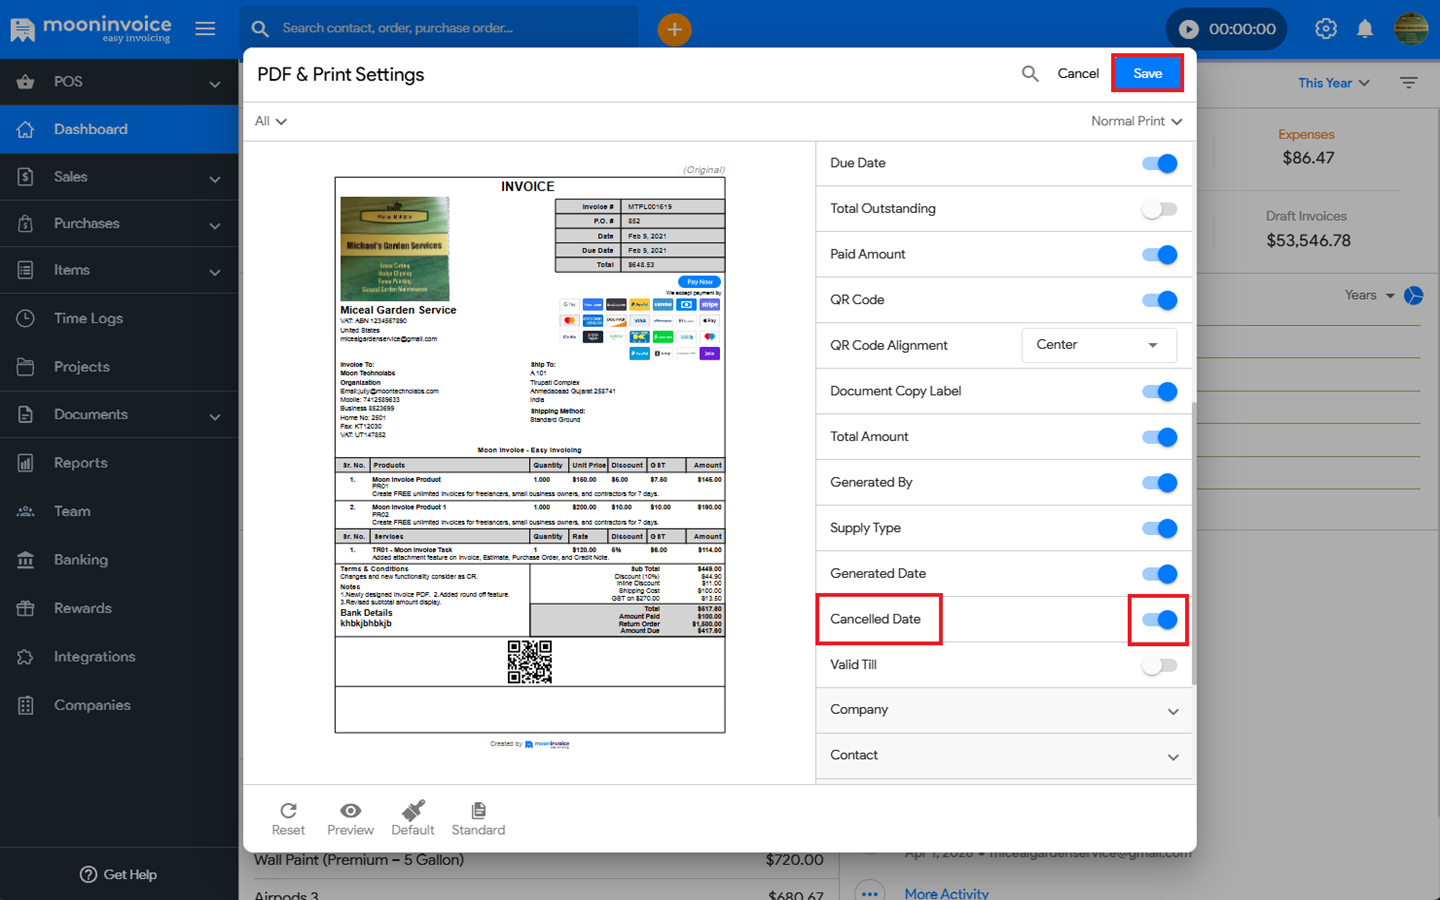Viewport: 1440px width, 900px height.
Task: Turn on the Valid Till switch
Action: (1159, 665)
